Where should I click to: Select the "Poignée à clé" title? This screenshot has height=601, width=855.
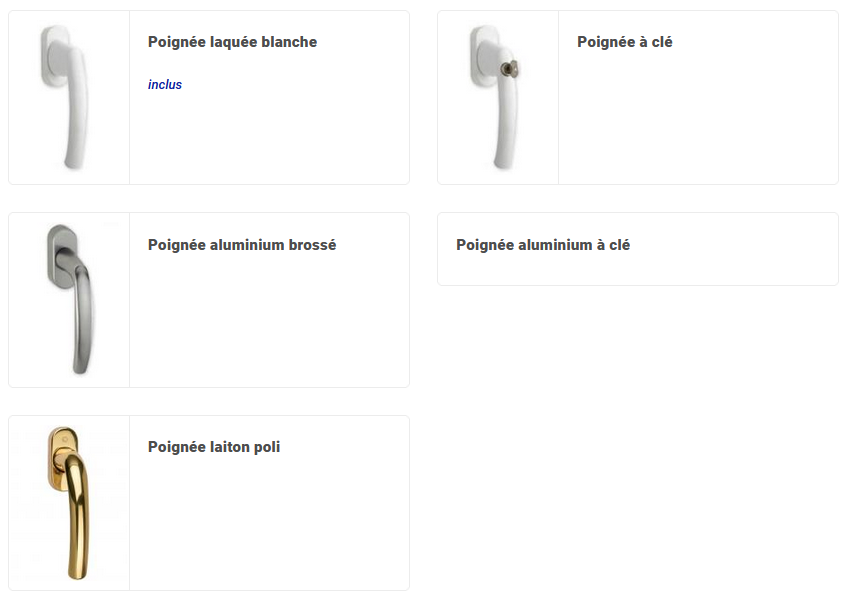coord(624,42)
